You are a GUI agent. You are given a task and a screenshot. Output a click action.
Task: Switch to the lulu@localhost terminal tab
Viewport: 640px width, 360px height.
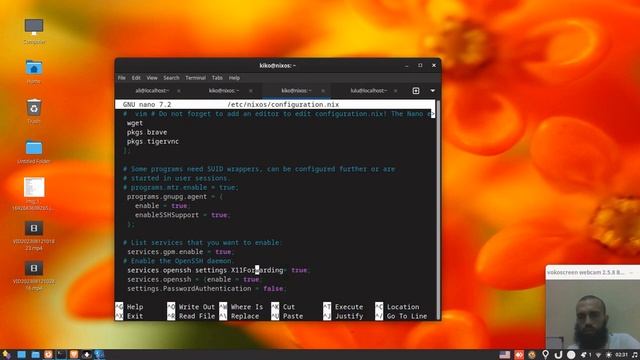click(368, 91)
